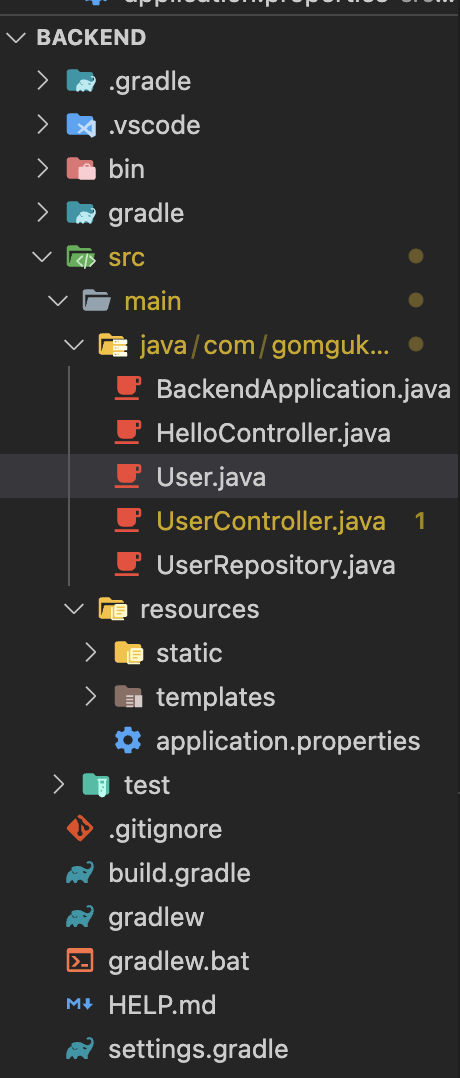Viewport: 460px width, 1078px height.
Task: Collapse the main folder chevron
Action: point(58,301)
